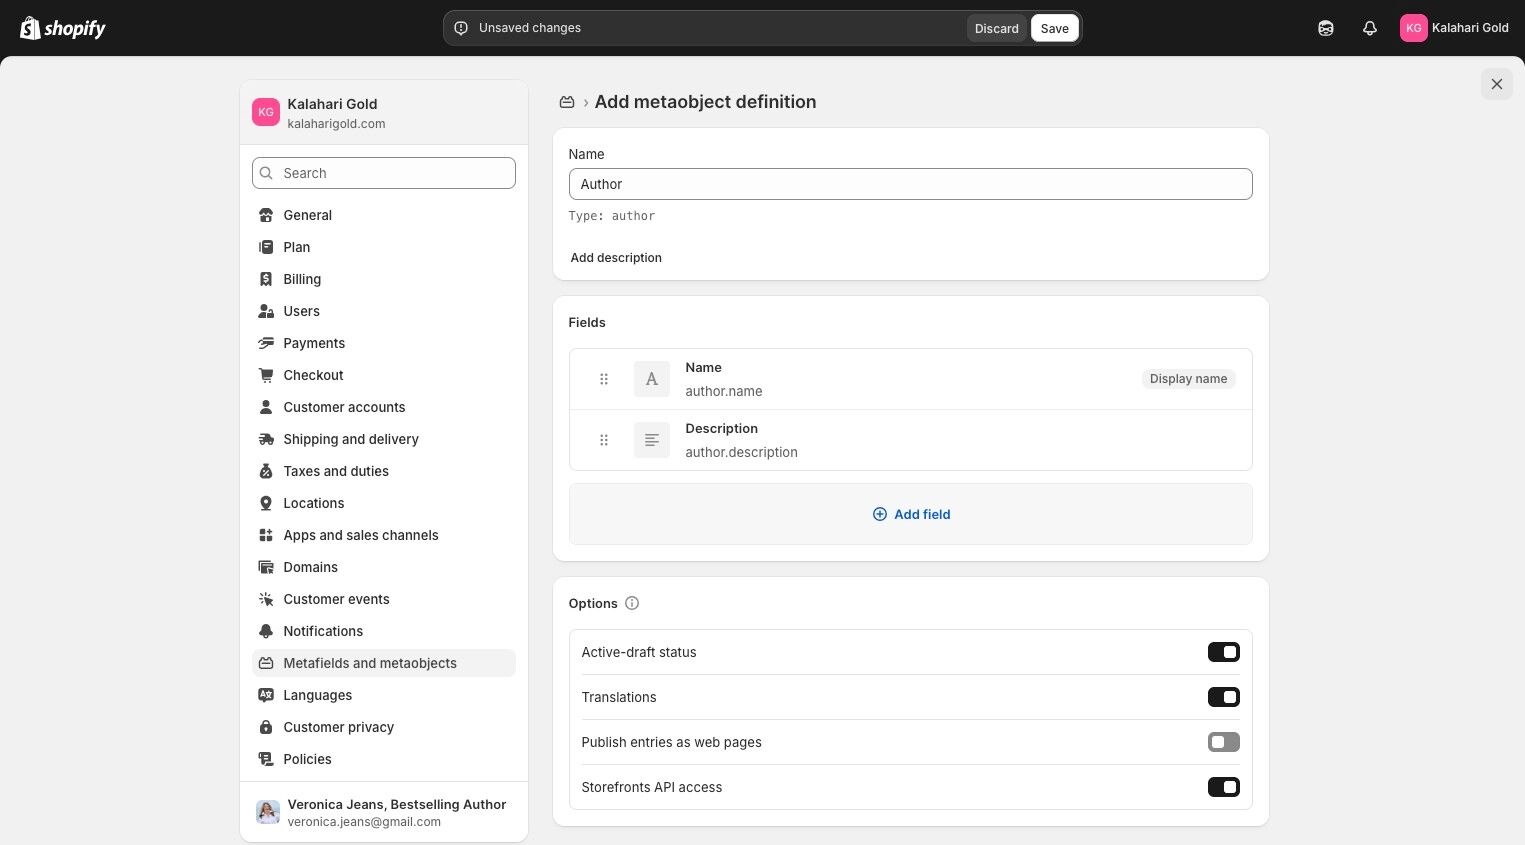Image resolution: width=1525 pixels, height=845 pixels.
Task: Click the Add field button
Action: 911,514
